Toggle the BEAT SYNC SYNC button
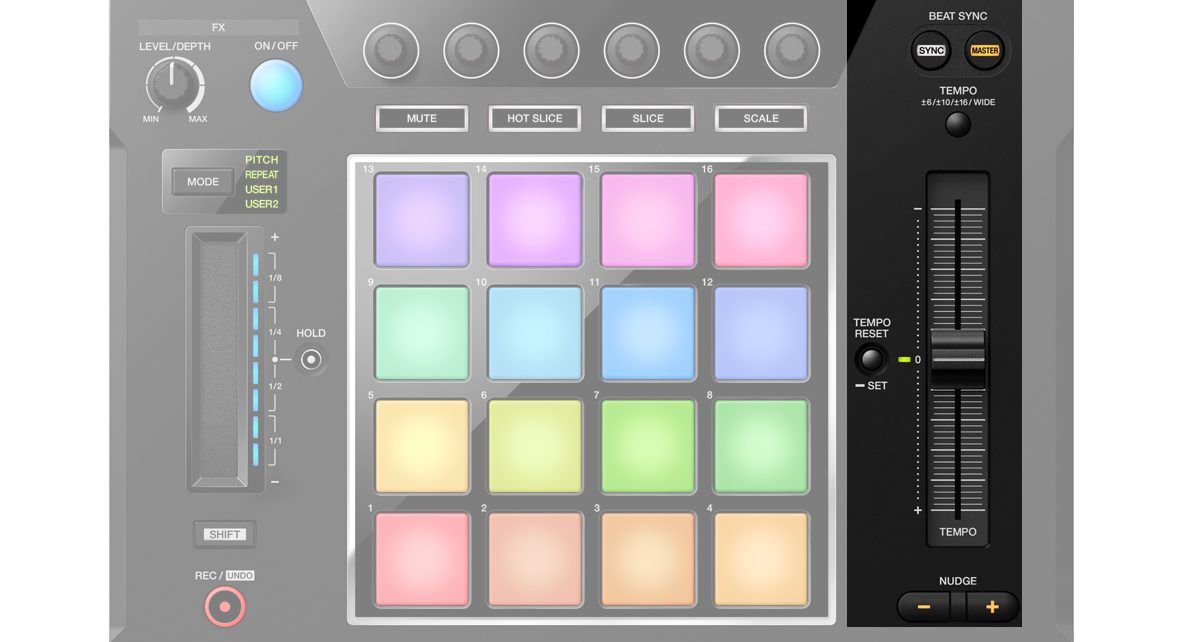This screenshot has width=1204, height=642. coord(931,50)
